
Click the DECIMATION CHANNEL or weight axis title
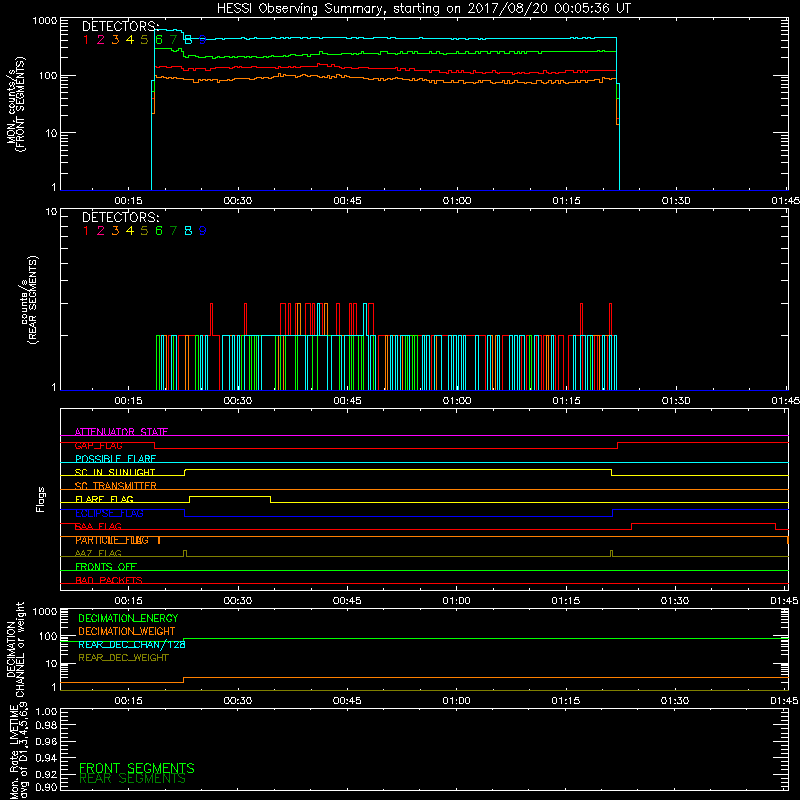coord(15,649)
